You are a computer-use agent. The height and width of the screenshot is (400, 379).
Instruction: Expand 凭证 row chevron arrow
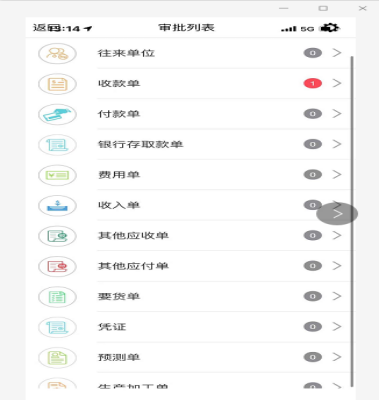point(337,326)
